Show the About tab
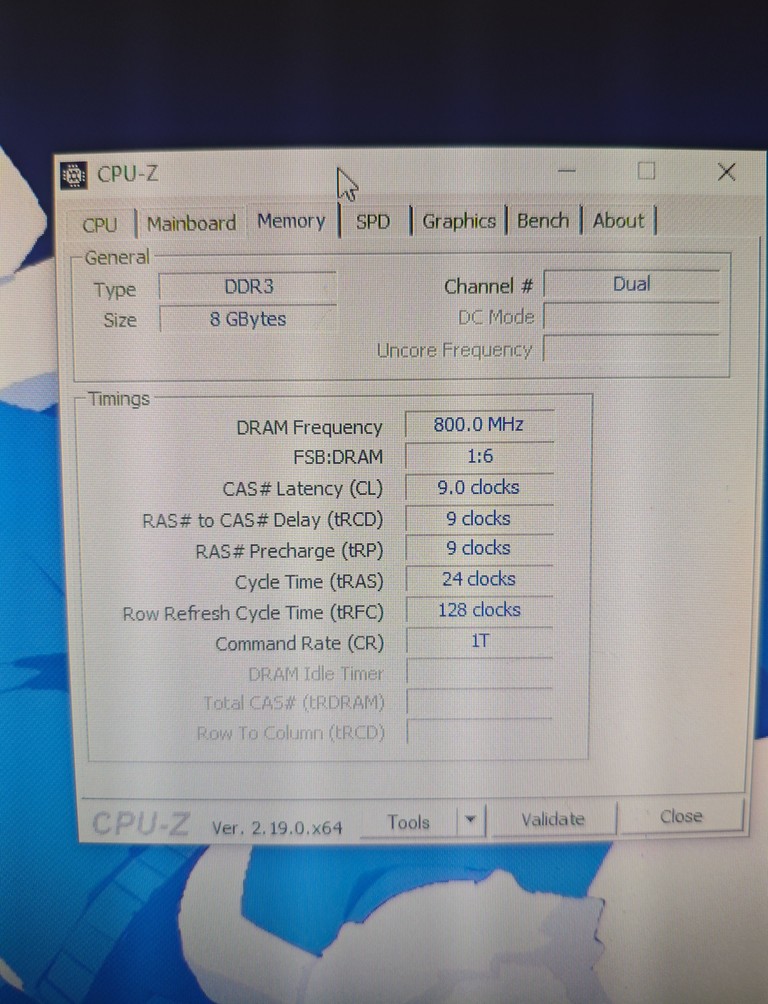 pyautogui.click(x=618, y=220)
